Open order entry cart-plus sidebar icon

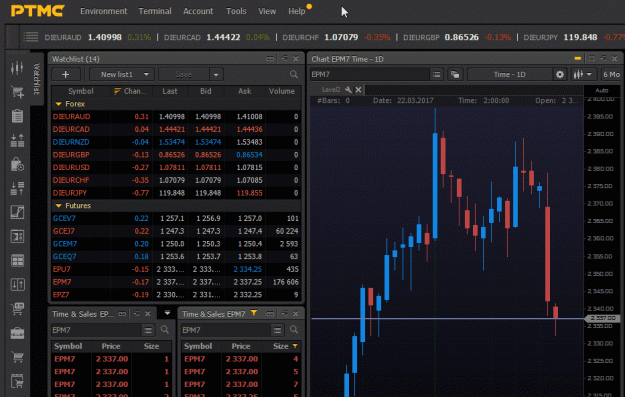click(17, 92)
